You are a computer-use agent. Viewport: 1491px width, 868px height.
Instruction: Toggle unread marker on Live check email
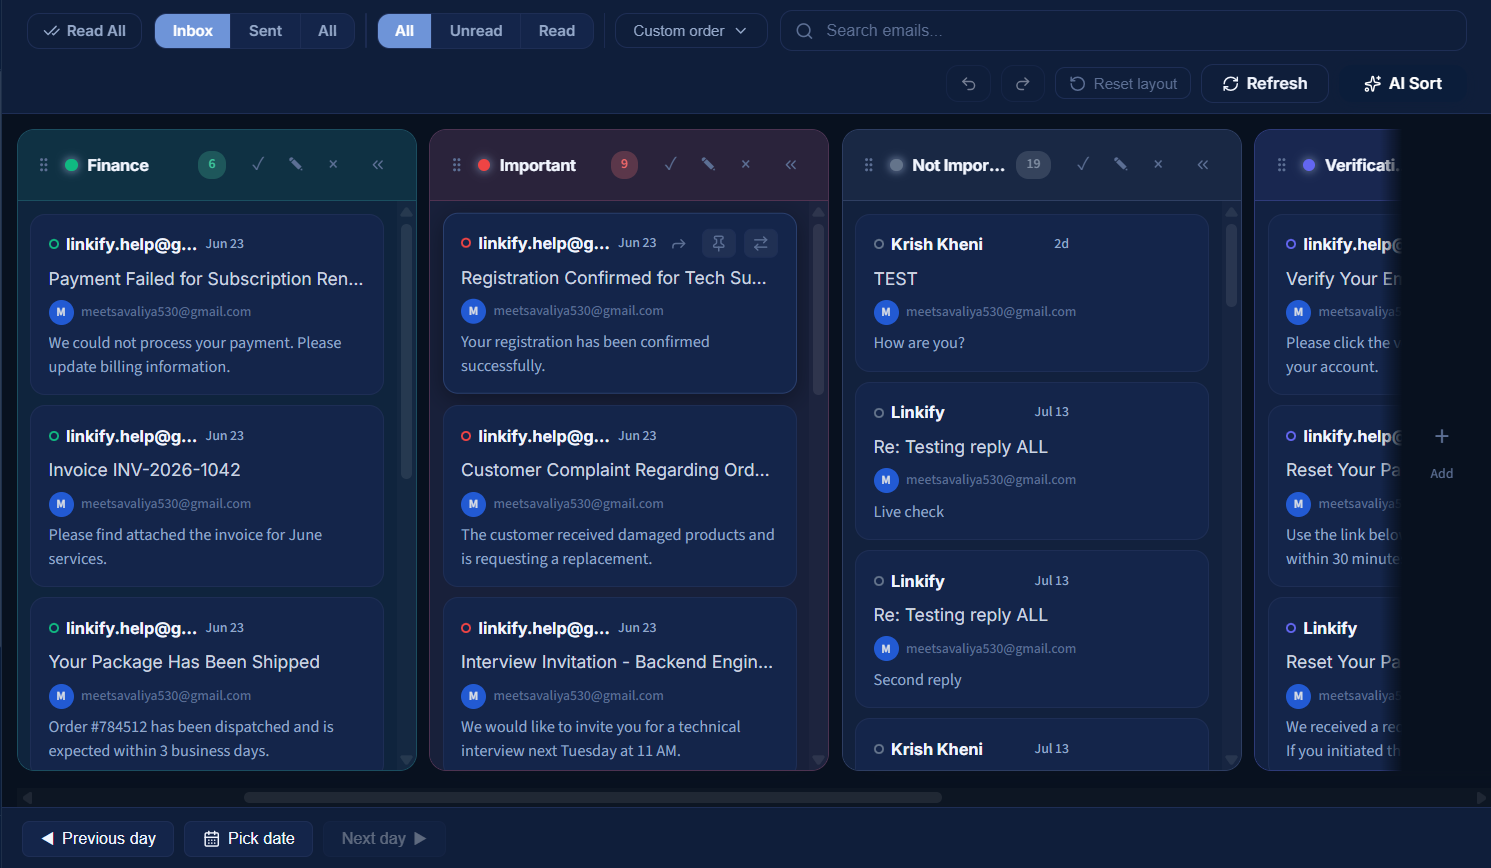tap(879, 412)
